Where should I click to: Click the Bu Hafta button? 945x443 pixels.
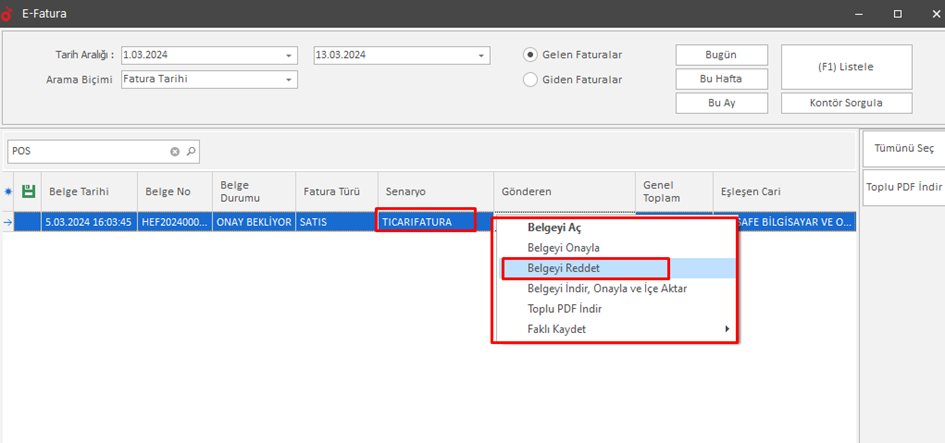point(721,79)
